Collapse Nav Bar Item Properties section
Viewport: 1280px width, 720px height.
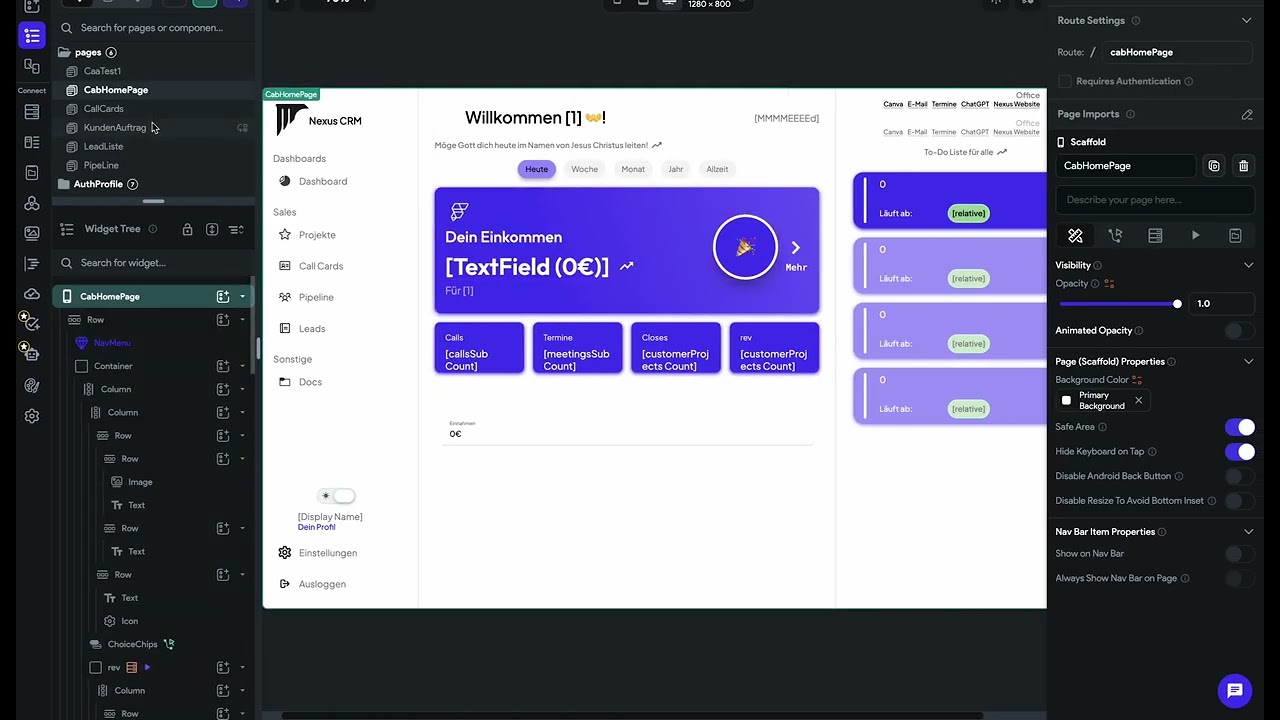pos(1248,532)
